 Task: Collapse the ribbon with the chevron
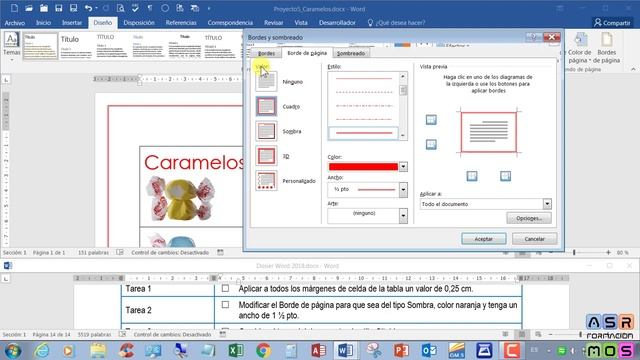click(x=633, y=69)
